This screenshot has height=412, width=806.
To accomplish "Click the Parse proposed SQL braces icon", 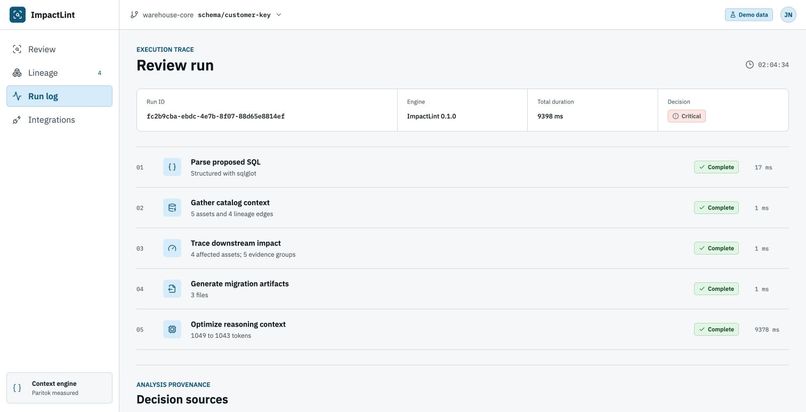I will tap(172, 167).
